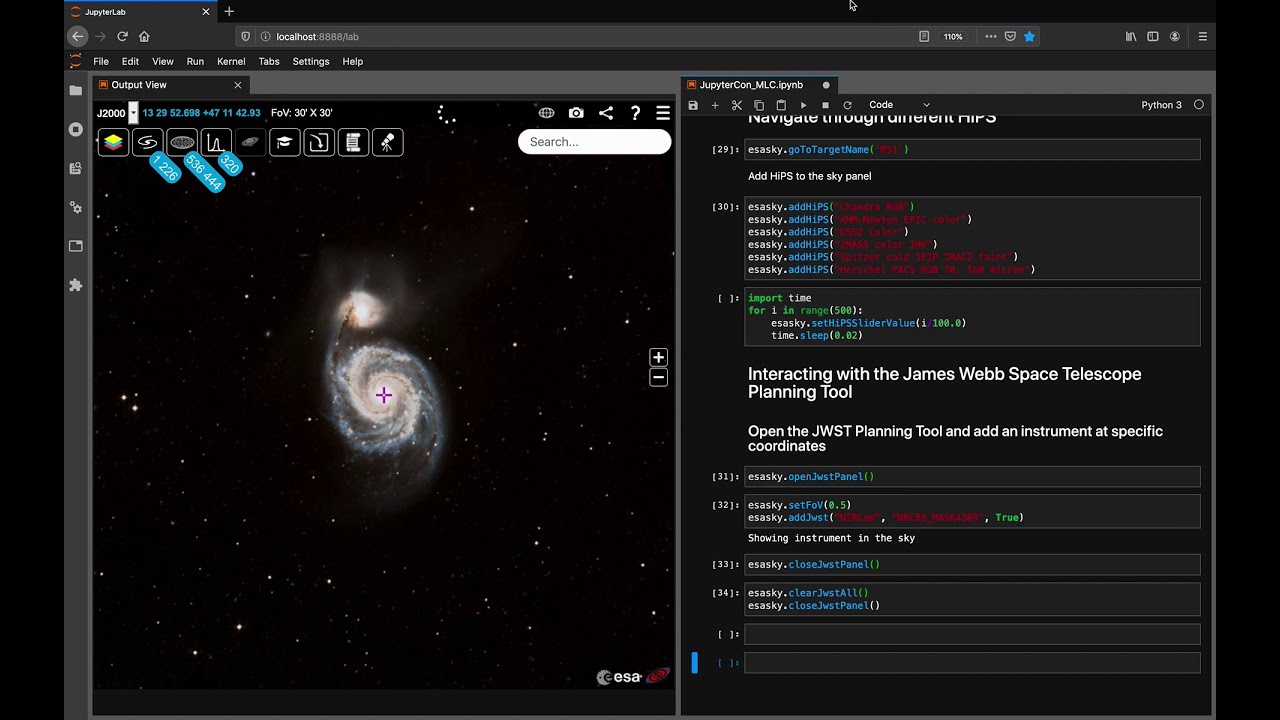
Task: Open the Help menu
Action: (353, 61)
